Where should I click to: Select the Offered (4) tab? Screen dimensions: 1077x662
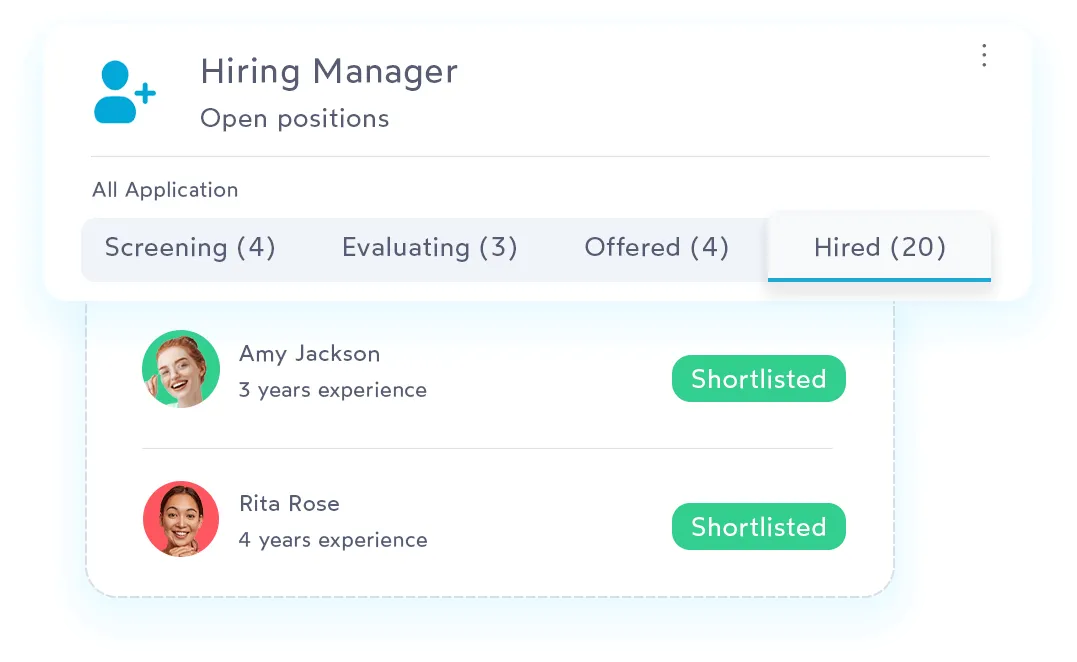pos(656,248)
